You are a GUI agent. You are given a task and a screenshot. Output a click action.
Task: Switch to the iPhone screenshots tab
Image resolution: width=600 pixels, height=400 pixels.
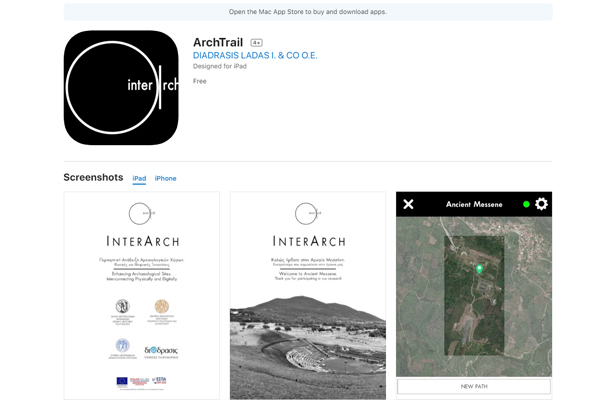(x=165, y=178)
